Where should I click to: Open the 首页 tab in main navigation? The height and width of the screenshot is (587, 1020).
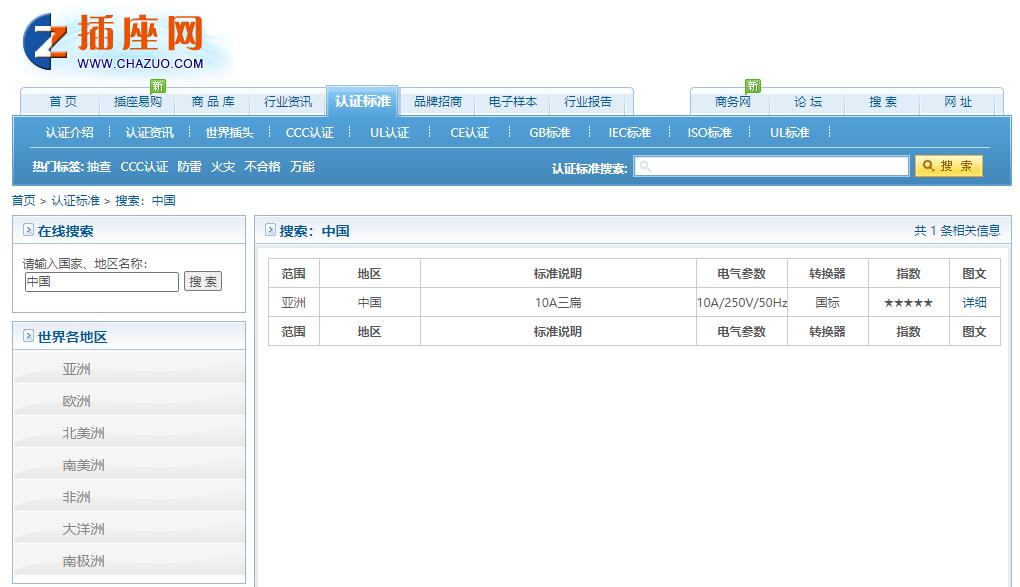pos(62,101)
